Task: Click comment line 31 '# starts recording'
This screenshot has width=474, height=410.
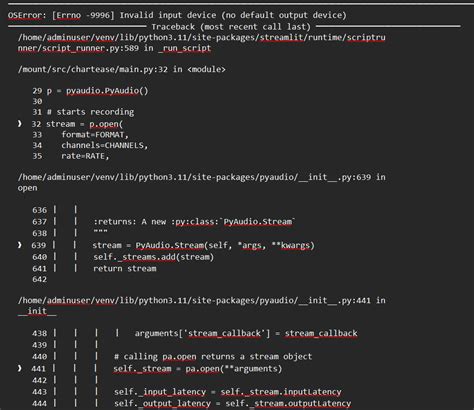Action: 83,112
